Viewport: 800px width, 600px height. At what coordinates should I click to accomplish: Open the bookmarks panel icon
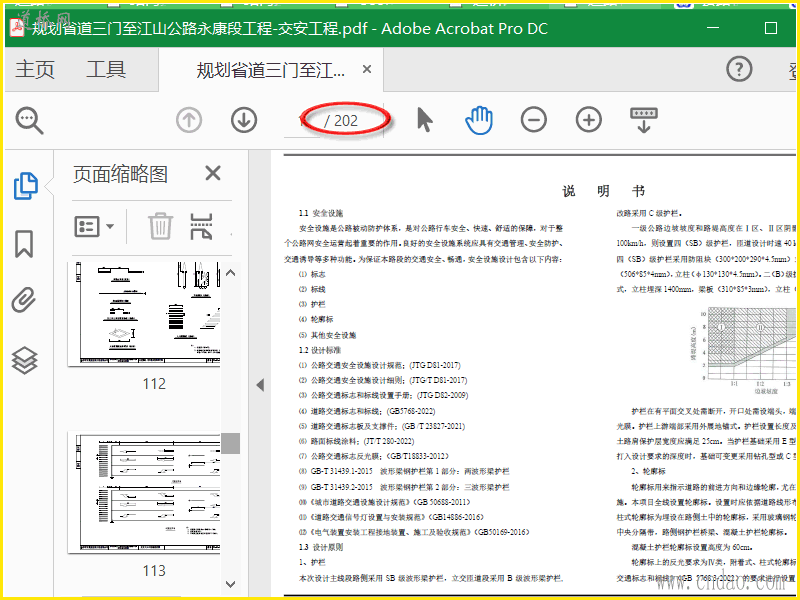[x=24, y=244]
